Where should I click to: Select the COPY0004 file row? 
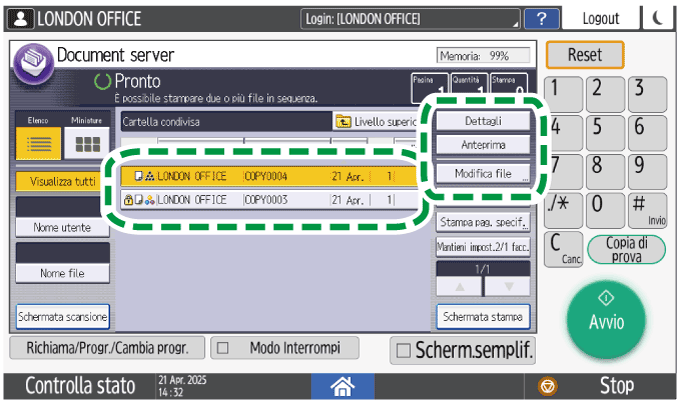click(269, 176)
